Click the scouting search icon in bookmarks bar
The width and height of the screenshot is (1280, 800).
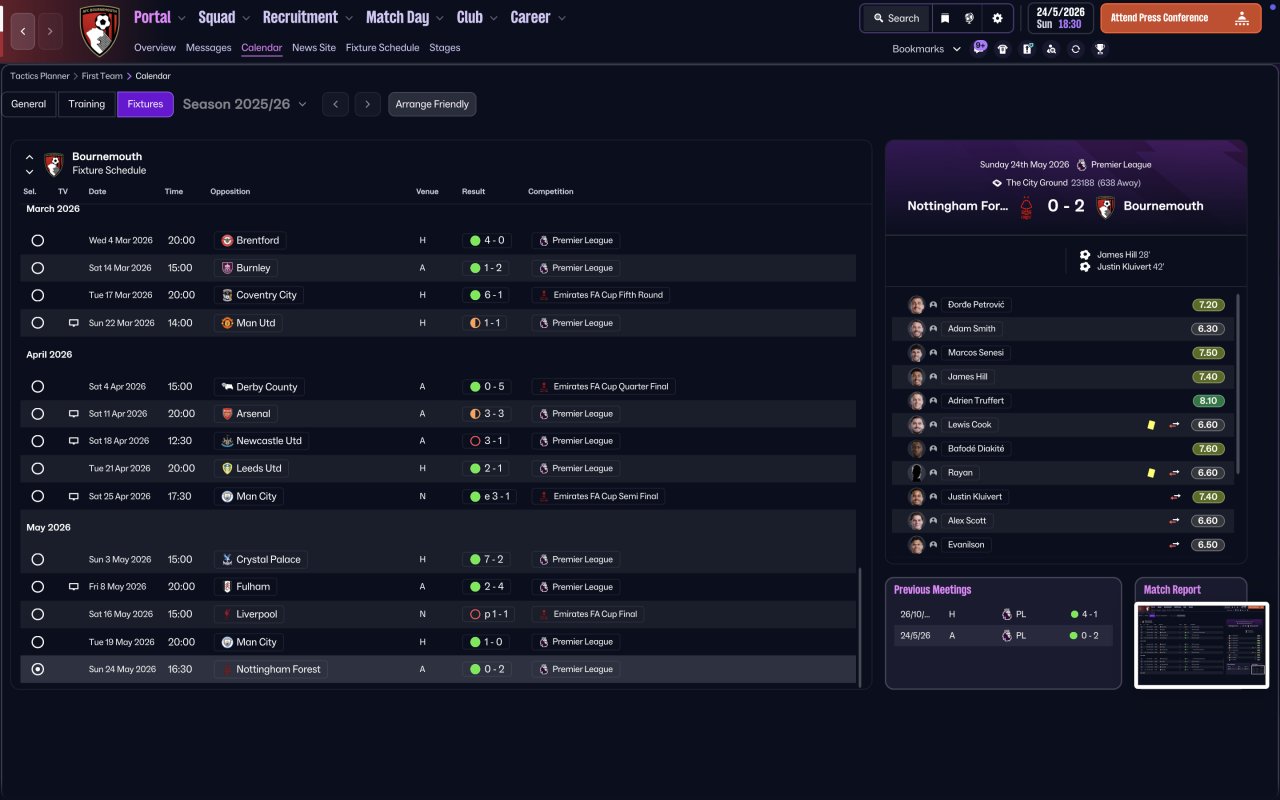click(1051, 49)
